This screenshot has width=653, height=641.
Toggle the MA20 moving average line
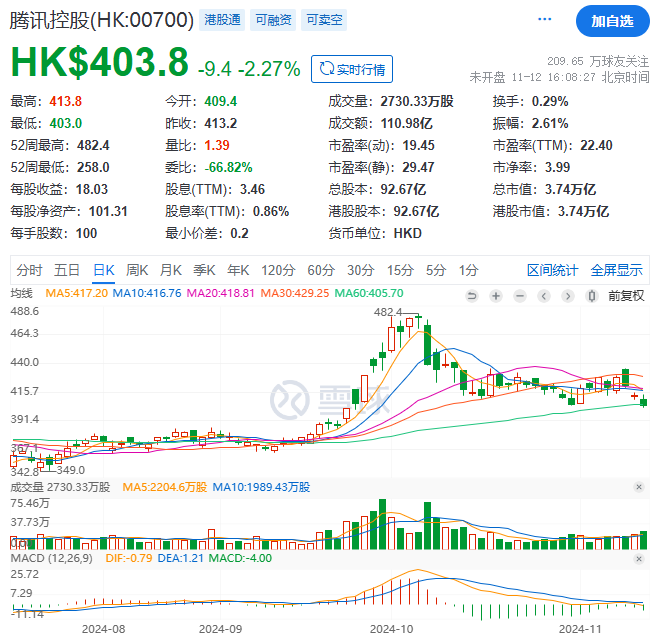click(218, 294)
